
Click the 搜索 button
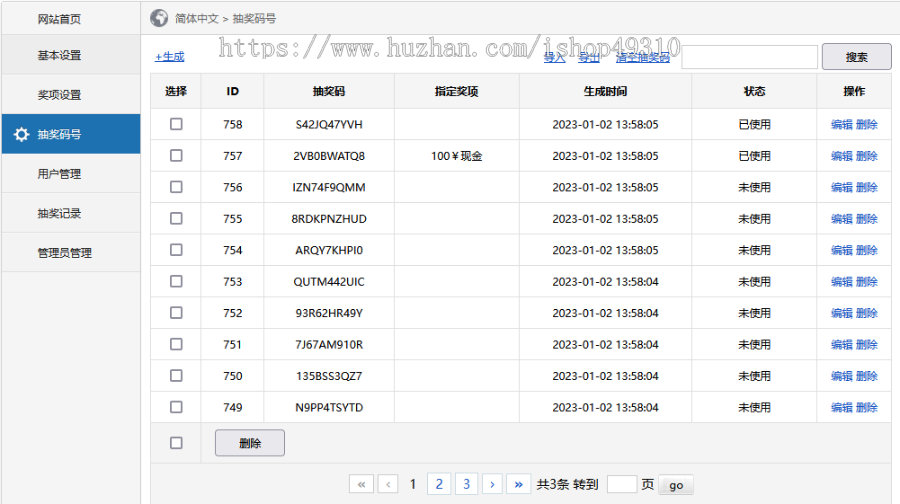coord(856,57)
